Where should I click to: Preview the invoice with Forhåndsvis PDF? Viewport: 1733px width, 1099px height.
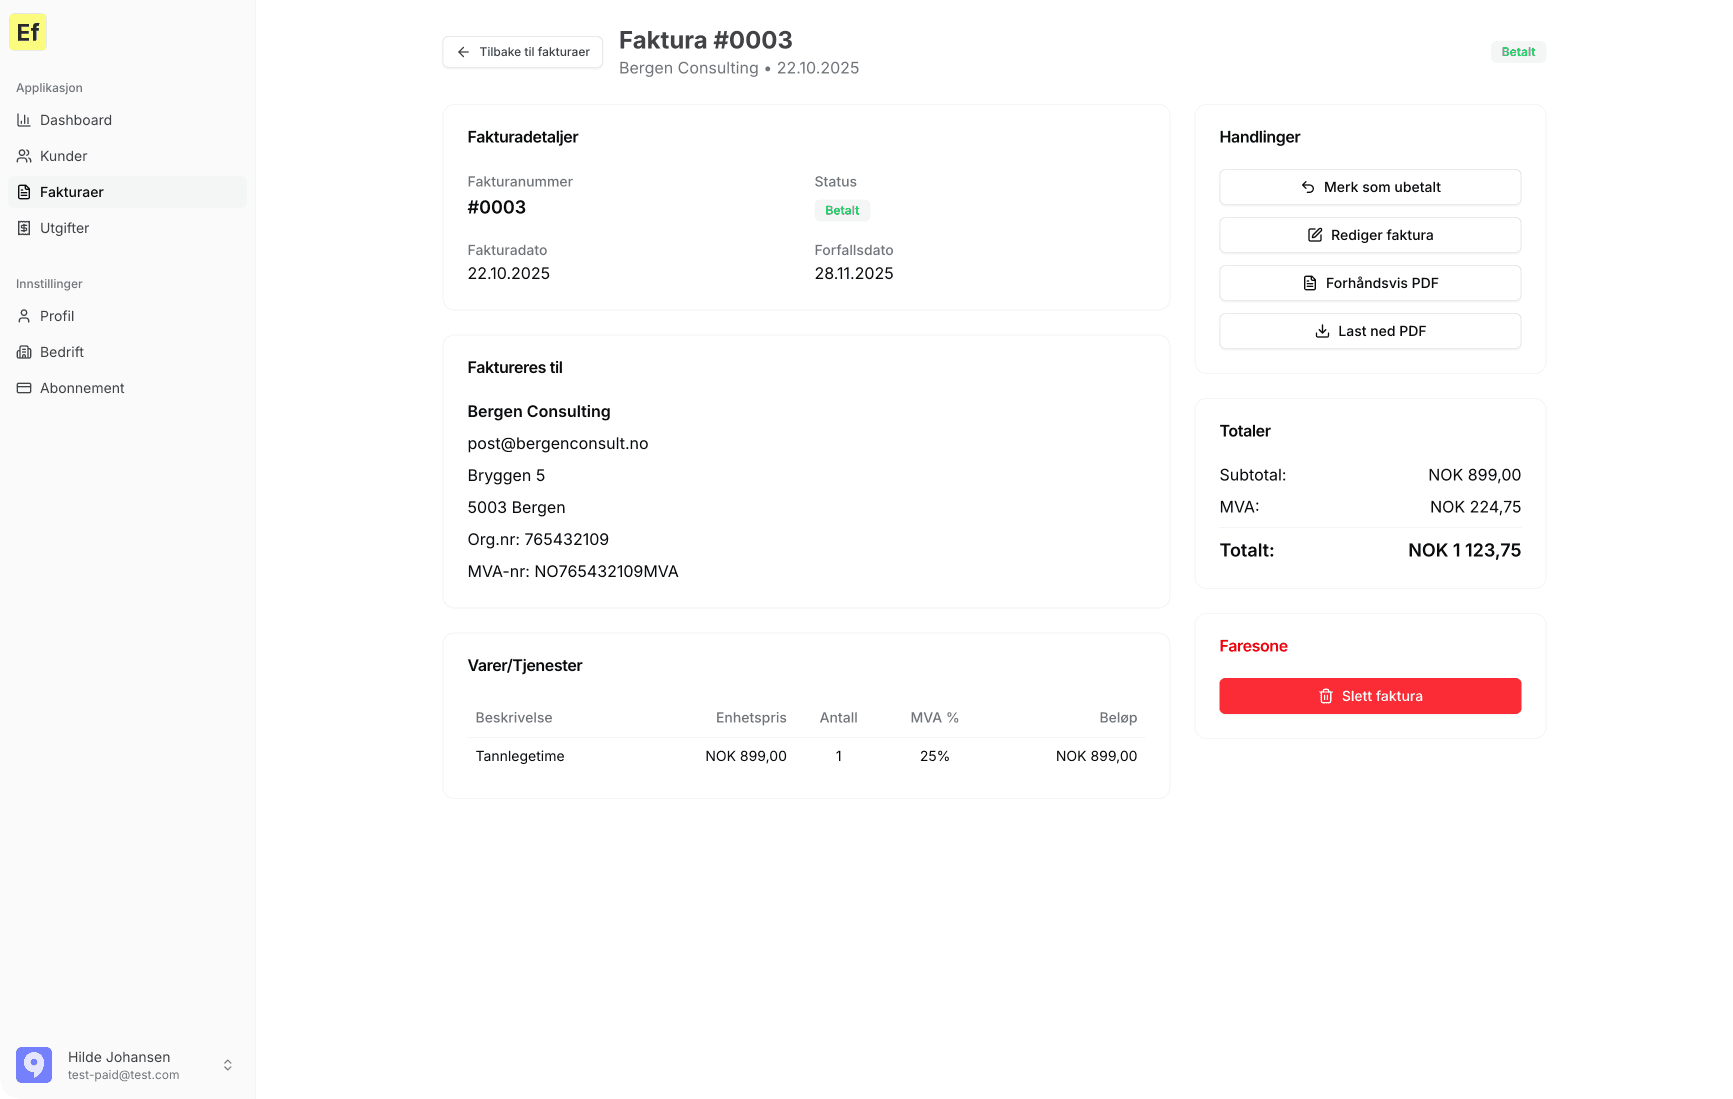(1370, 283)
